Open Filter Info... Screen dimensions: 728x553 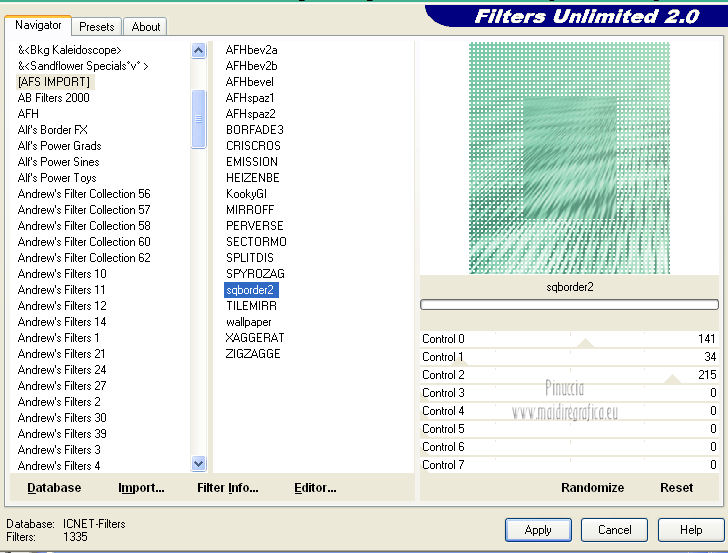coord(228,488)
